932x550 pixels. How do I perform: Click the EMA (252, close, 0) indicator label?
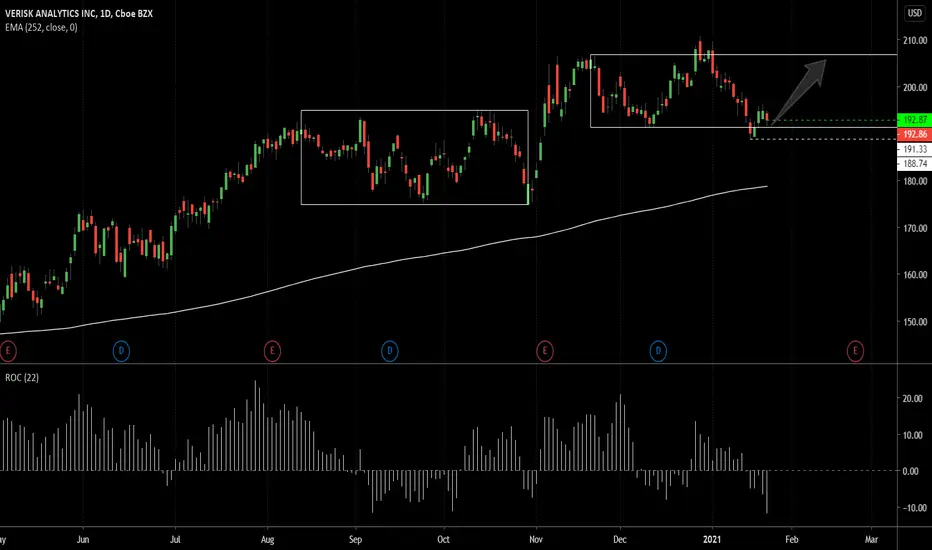point(41,27)
